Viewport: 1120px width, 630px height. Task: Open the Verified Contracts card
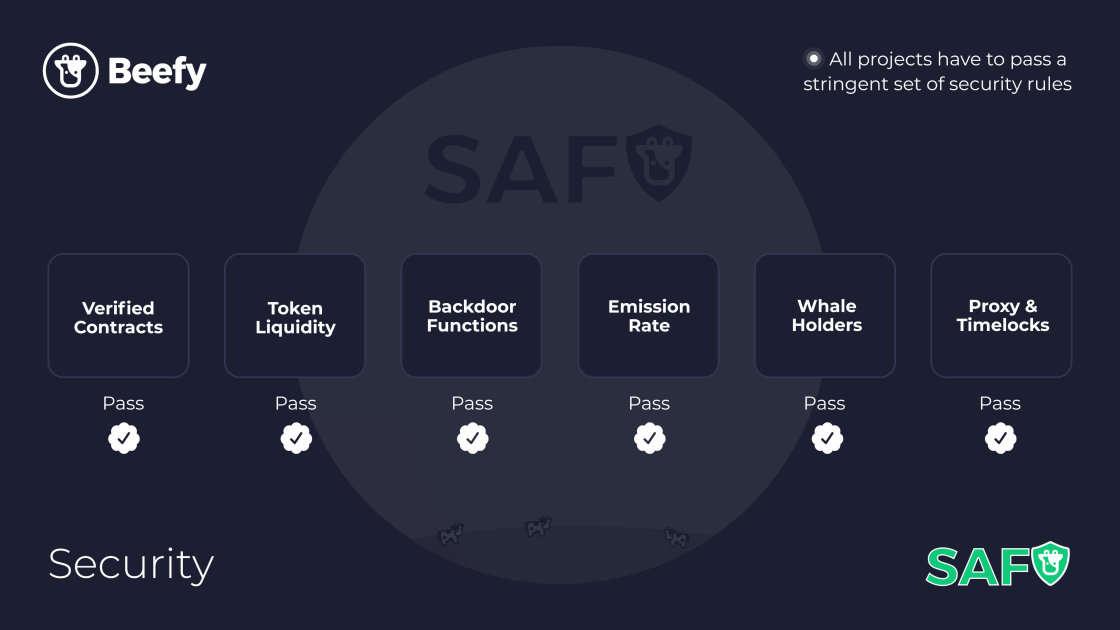(x=119, y=315)
